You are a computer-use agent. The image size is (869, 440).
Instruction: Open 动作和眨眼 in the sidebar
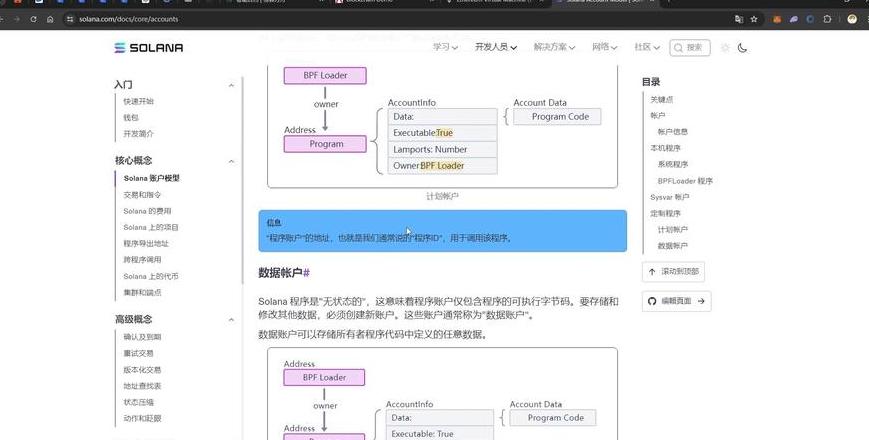coord(142,418)
